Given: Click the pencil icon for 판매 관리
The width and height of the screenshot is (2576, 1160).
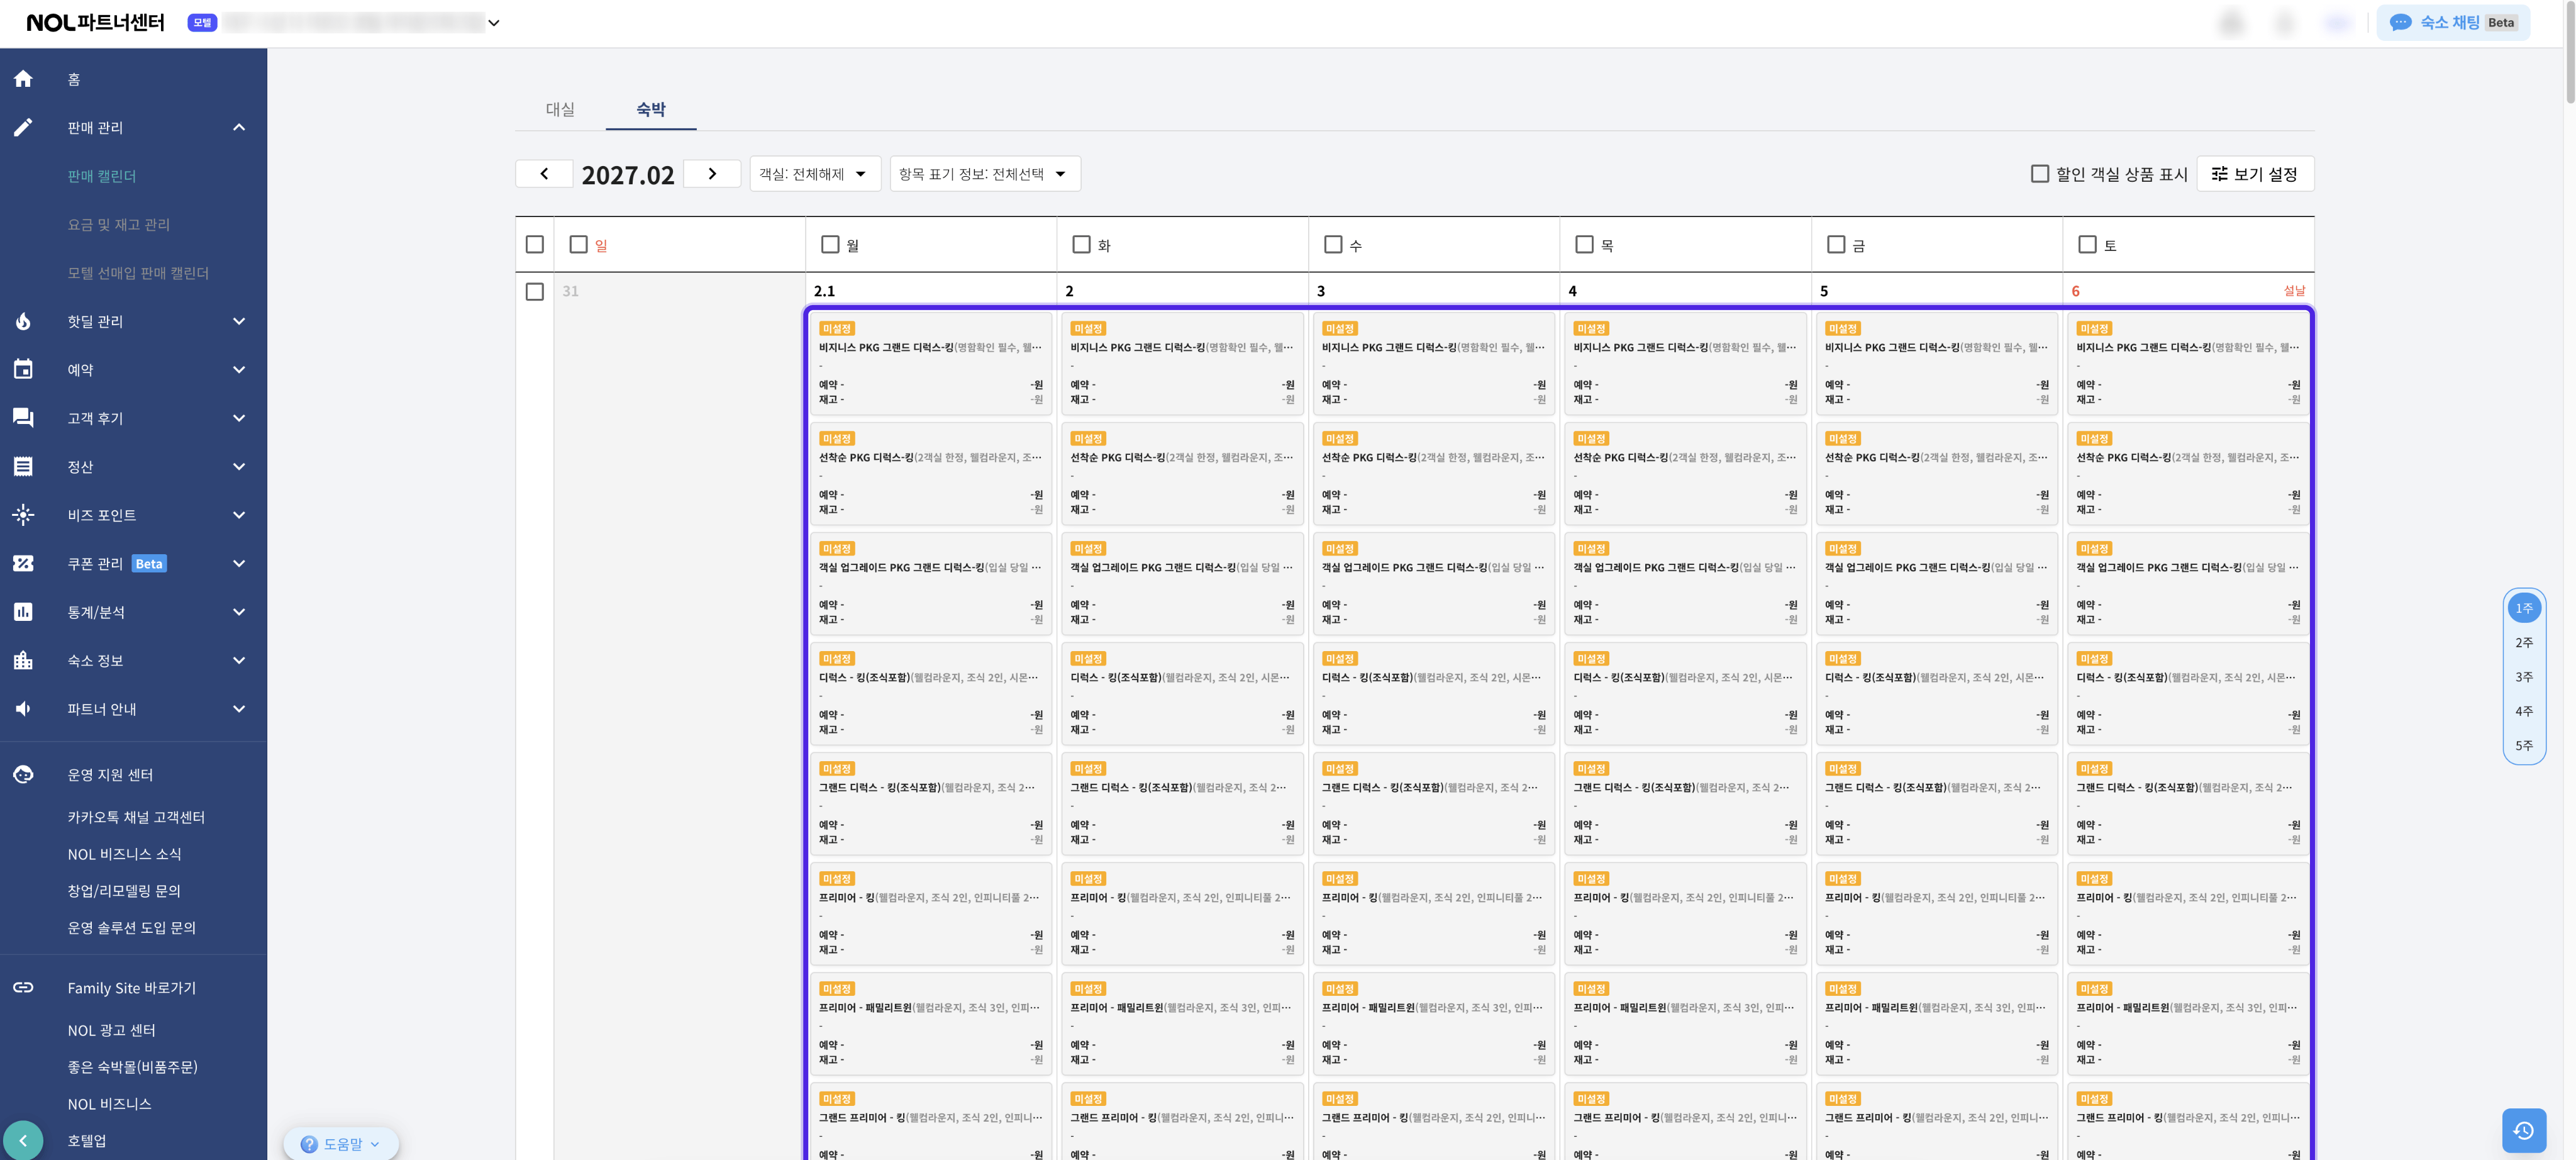Looking at the screenshot, I should tap(23, 127).
